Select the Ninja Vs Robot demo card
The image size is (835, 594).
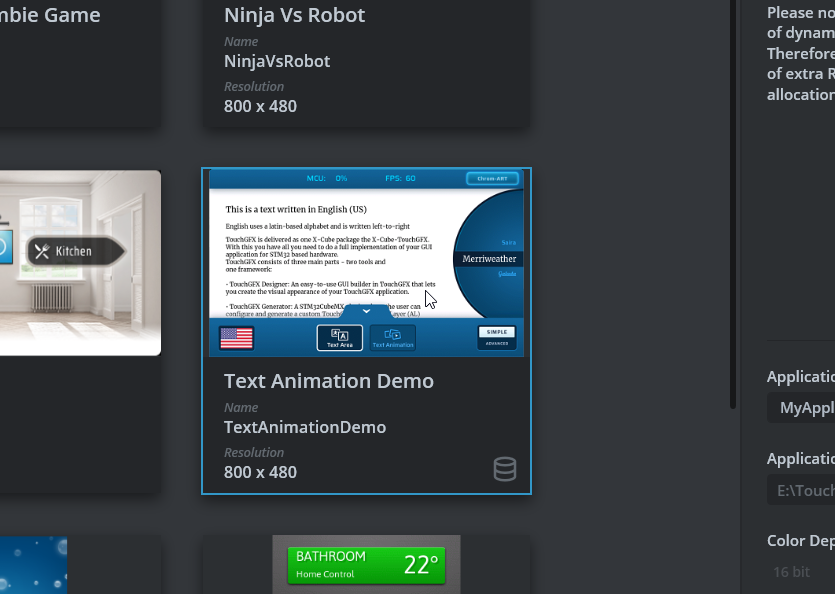click(x=365, y=60)
